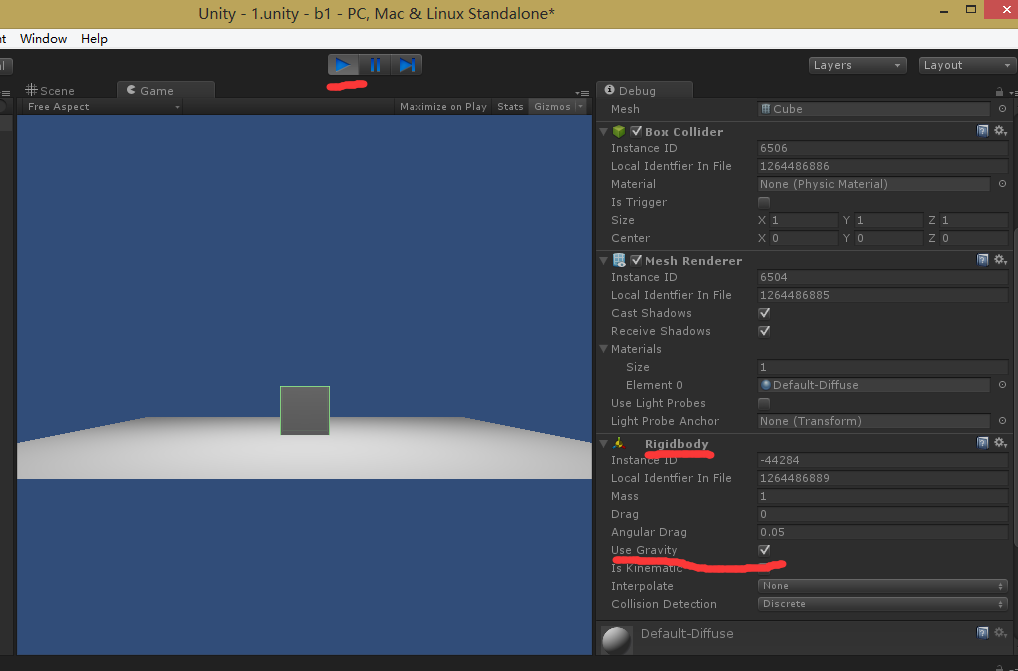This screenshot has width=1018, height=671.
Task: Collapse the Materials foldout
Action: click(604, 349)
